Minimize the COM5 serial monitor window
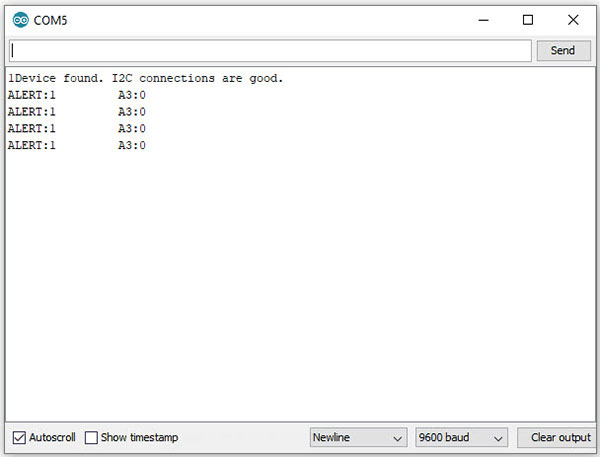This screenshot has height=457, width=600. [483, 20]
